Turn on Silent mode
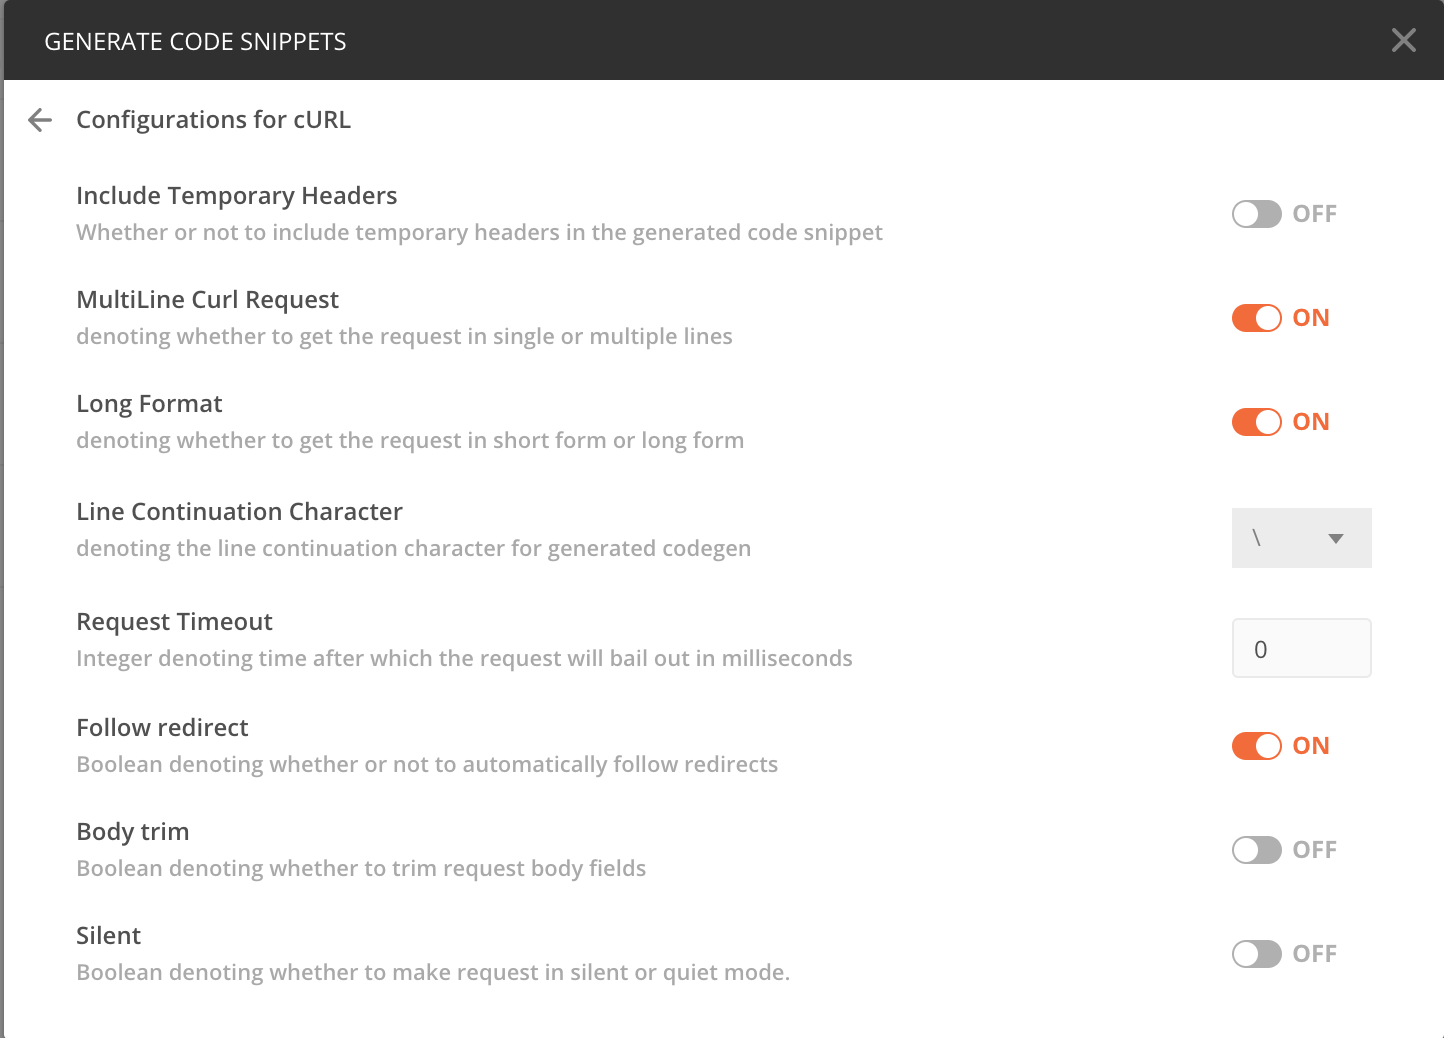This screenshot has height=1038, width=1444. pyautogui.click(x=1256, y=954)
